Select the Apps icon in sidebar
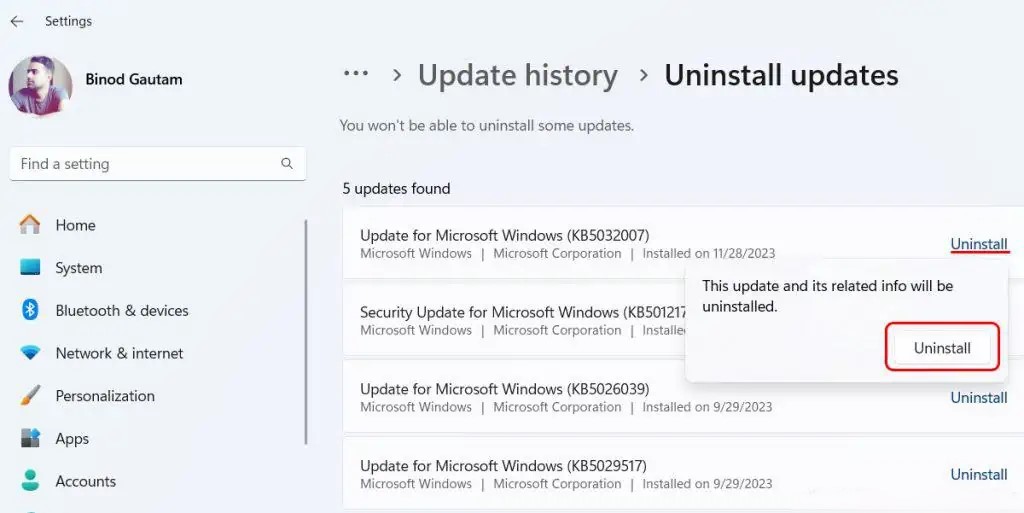1024x513 pixels. pos(30,438)
